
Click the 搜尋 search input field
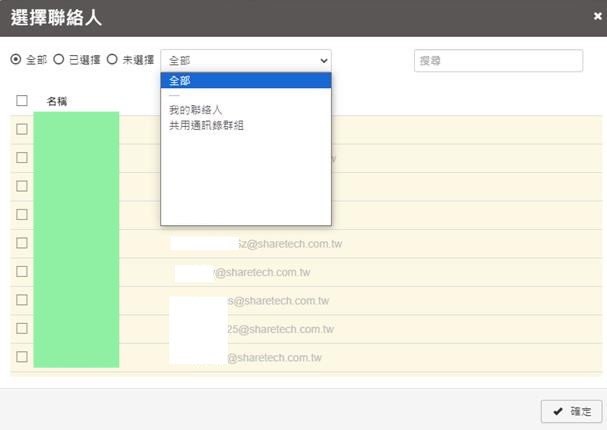pyautogui.click(x=498, y=61)
